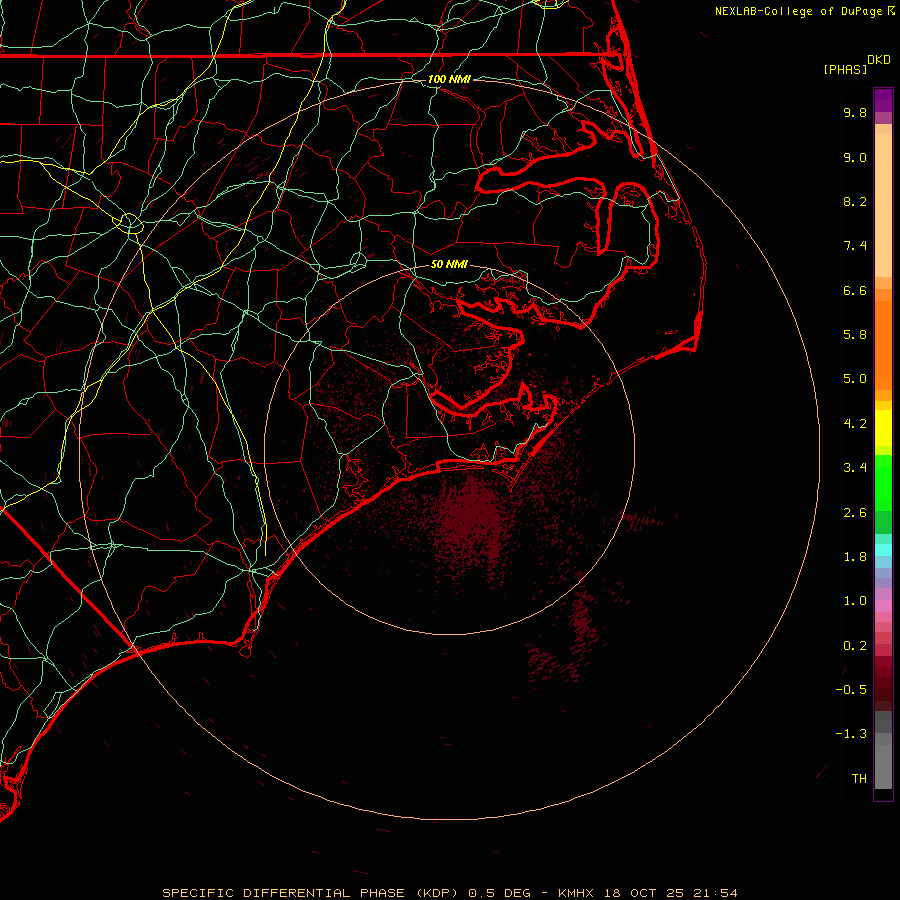Click the NEXLAB-College of DuPage label
Image resolution: width=900 pixels, height=900 pixels.
coord(798,11)
